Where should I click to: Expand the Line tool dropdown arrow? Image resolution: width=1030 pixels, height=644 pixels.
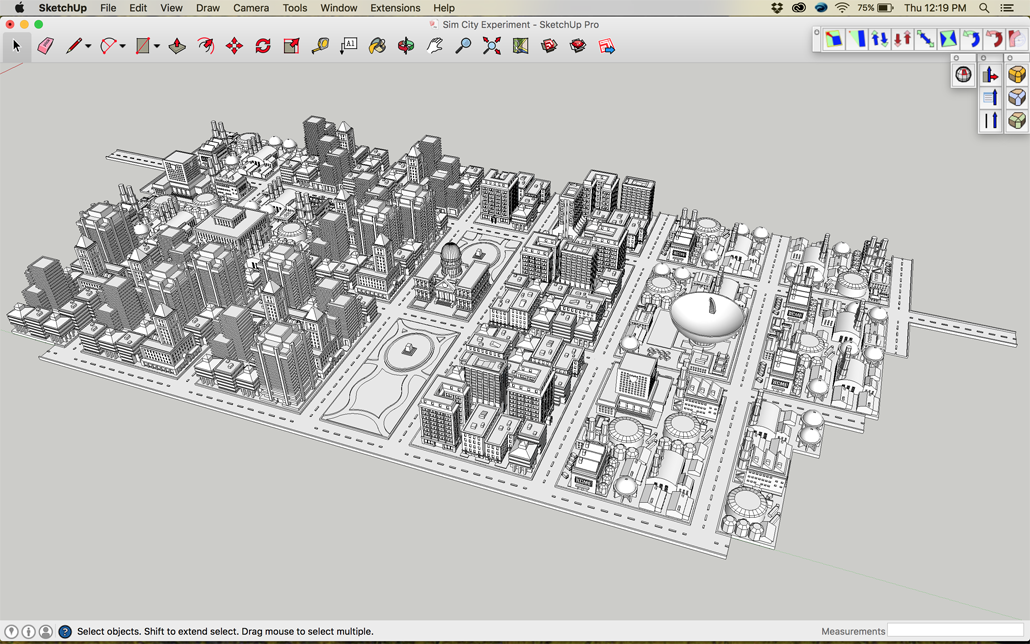pos(88,47)
